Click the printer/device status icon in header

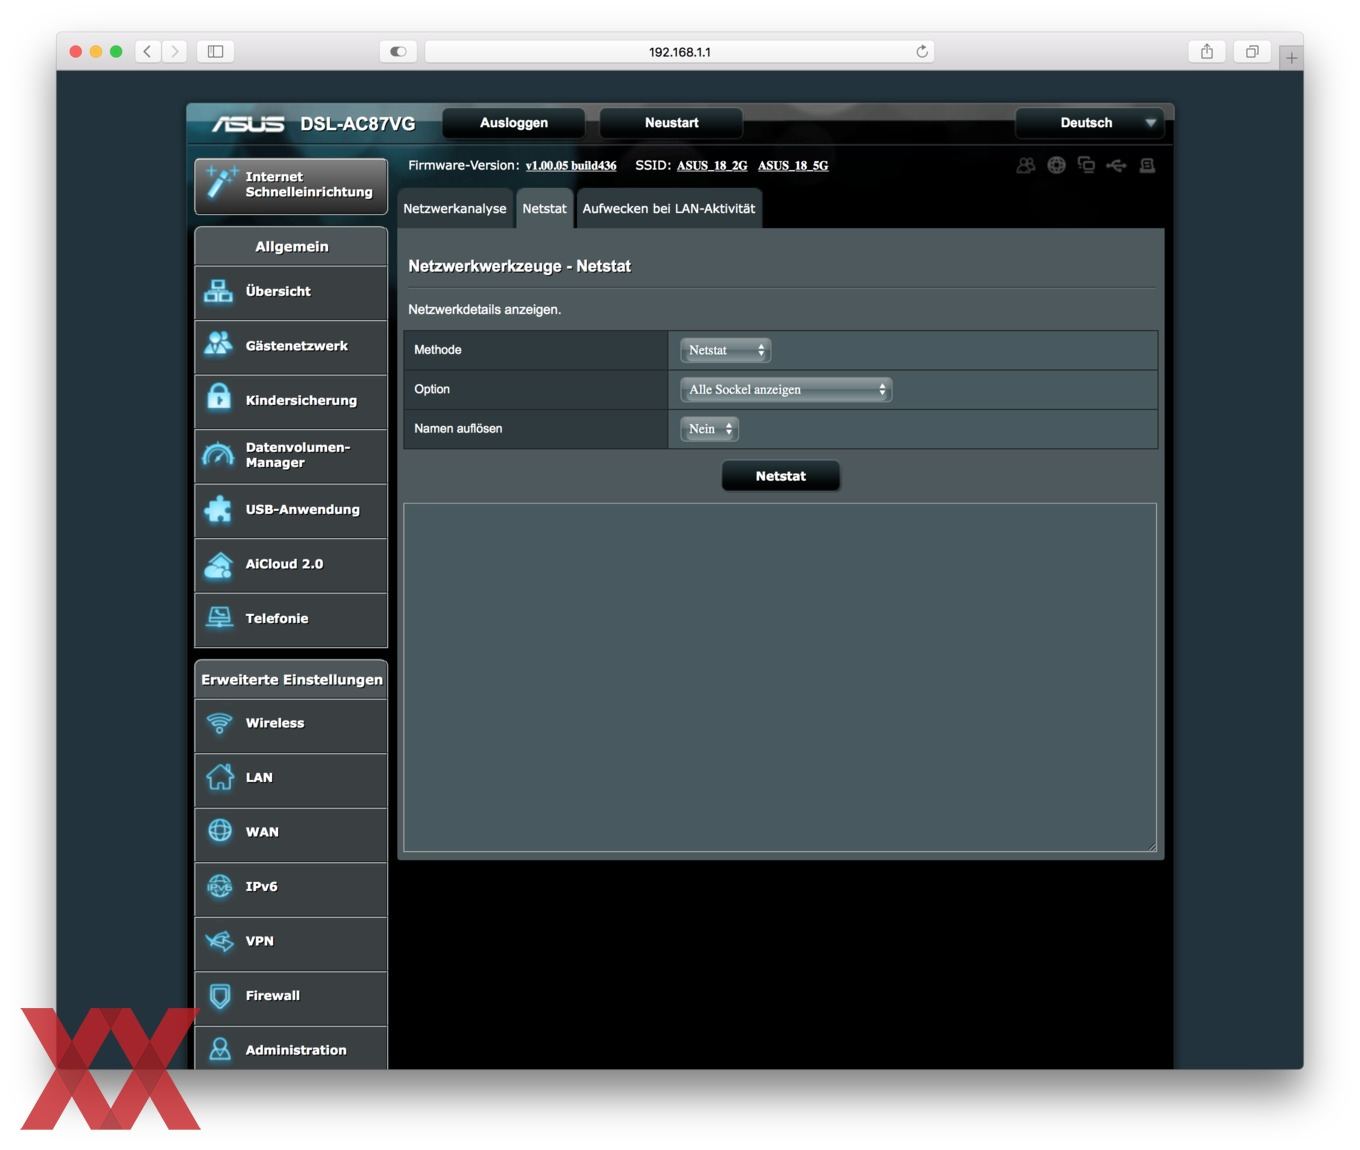pos(1147,165)
